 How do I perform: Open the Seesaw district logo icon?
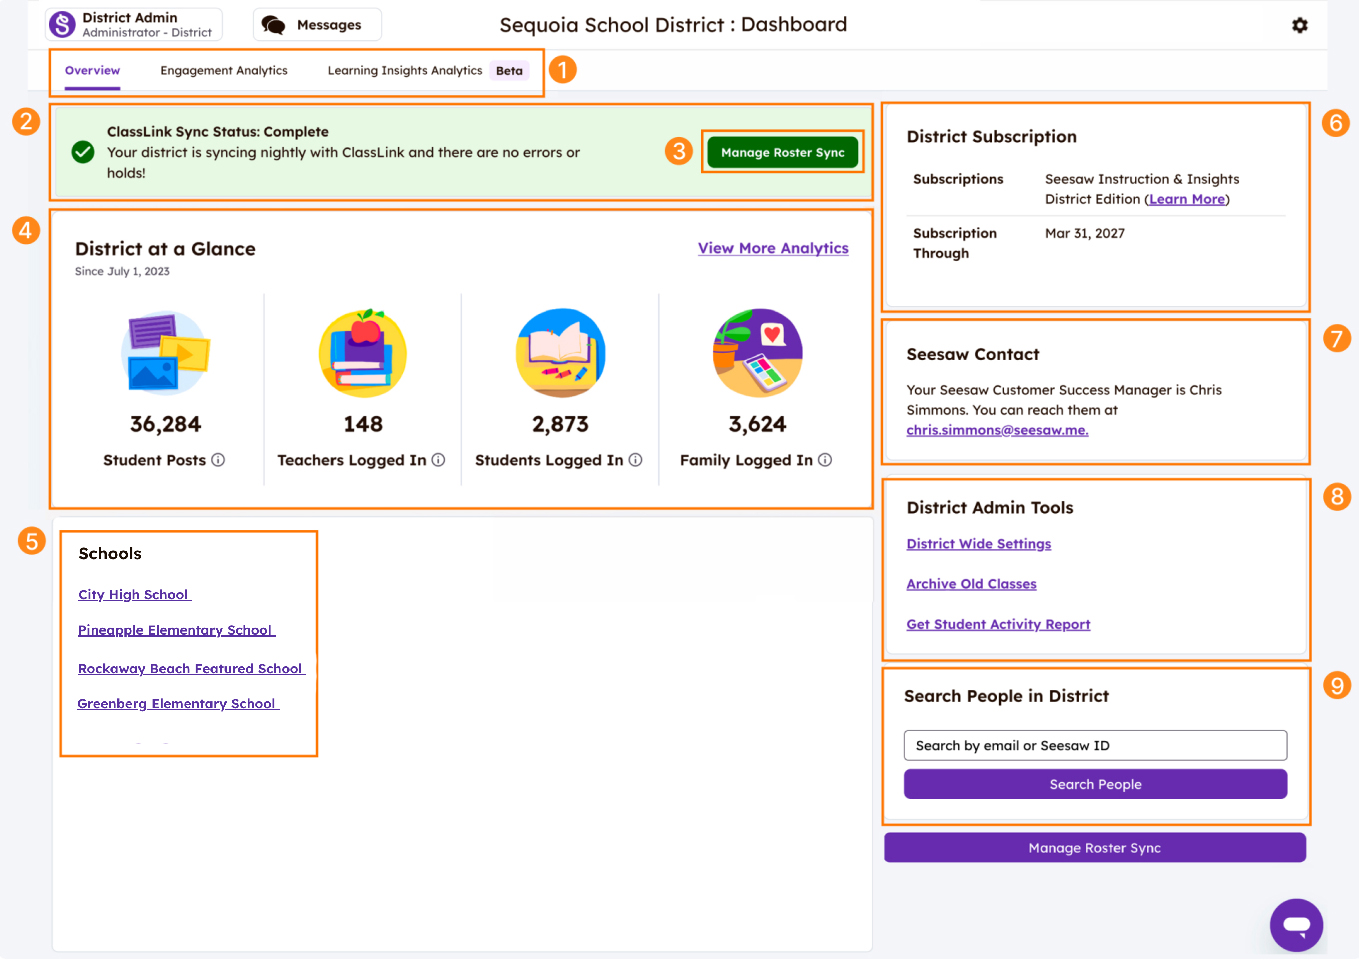pyautogui.click(x=61, y=24)
